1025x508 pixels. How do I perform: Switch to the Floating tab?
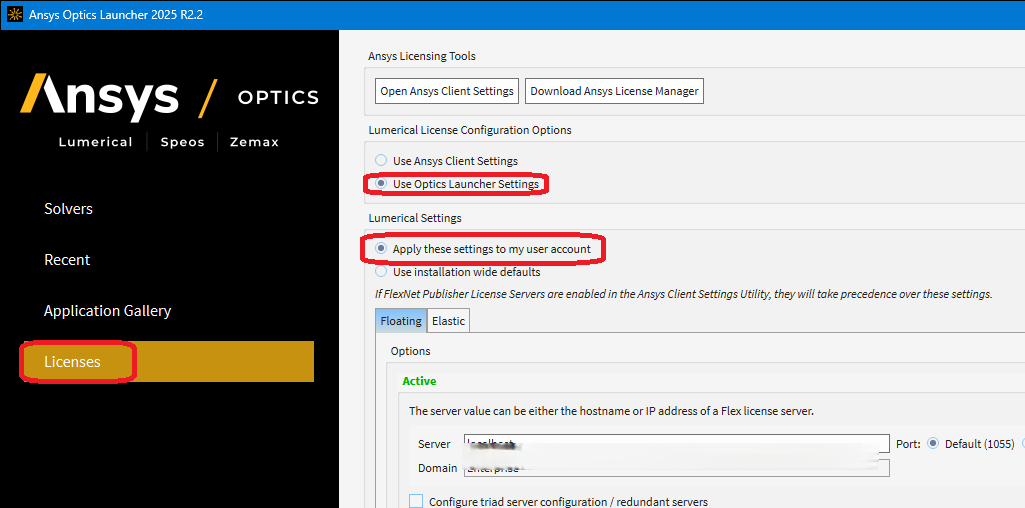tap(401, 321)
